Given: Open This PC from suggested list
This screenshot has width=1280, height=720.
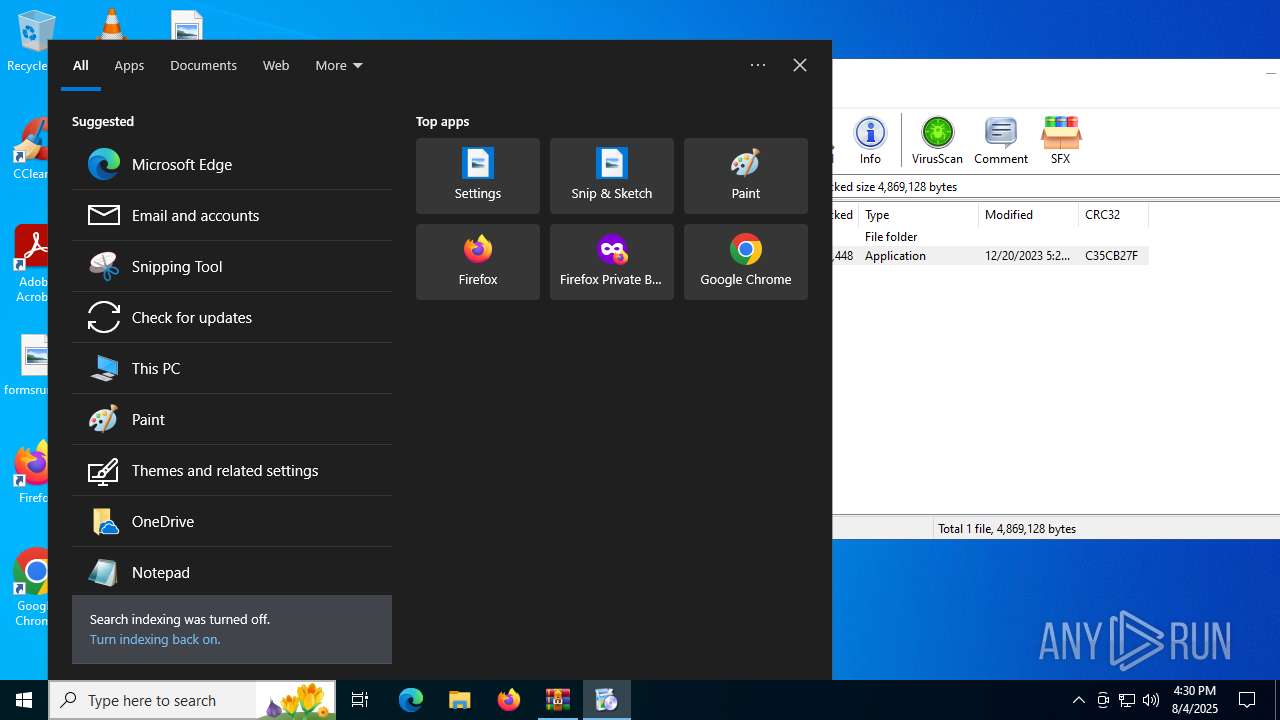Looking at the screenshot, I should (x=232, y=368).
